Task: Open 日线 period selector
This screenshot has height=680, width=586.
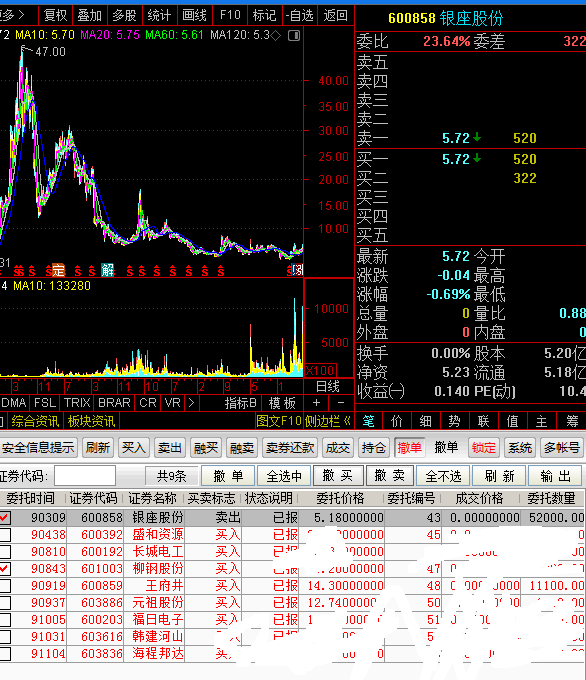Action: (327, 386)
